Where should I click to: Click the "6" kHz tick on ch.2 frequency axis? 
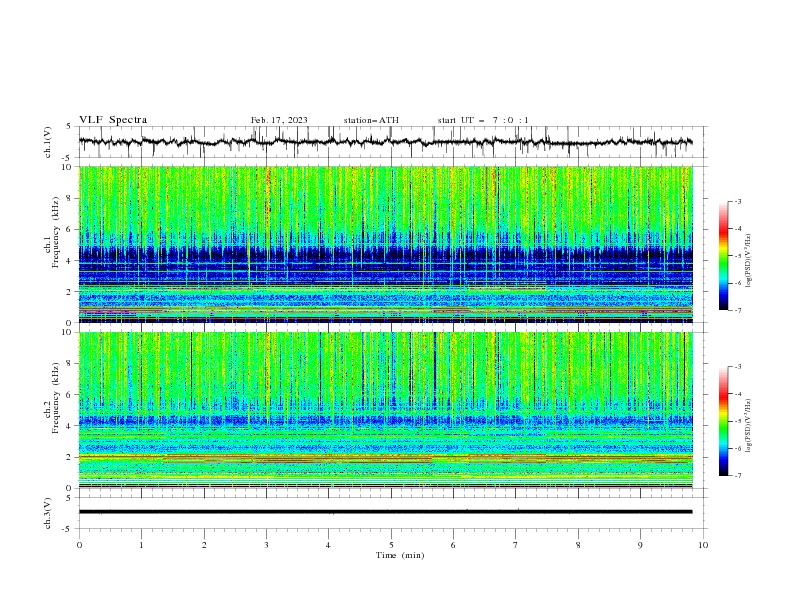pyautogui.click(x=71, y=394)
